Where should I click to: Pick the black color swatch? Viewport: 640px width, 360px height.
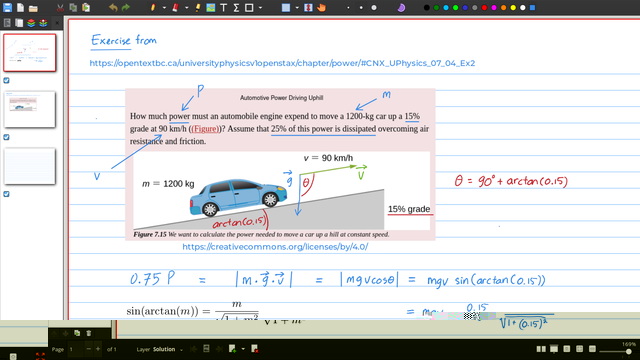click(427, 8)
